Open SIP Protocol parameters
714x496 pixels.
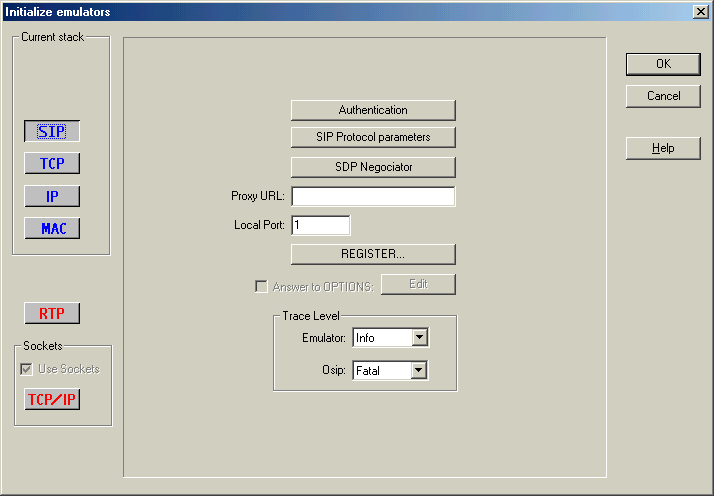click(x=373, y=137)
